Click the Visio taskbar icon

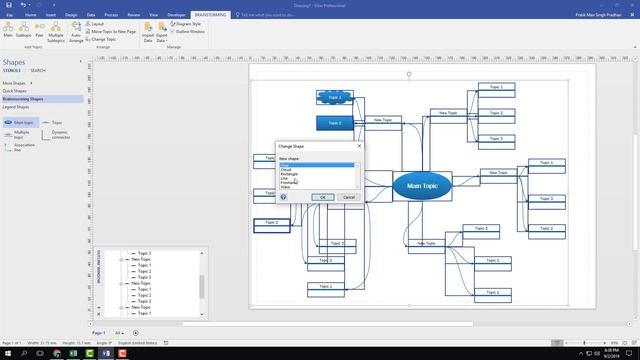pyautogui.click(x=106, y=353)
